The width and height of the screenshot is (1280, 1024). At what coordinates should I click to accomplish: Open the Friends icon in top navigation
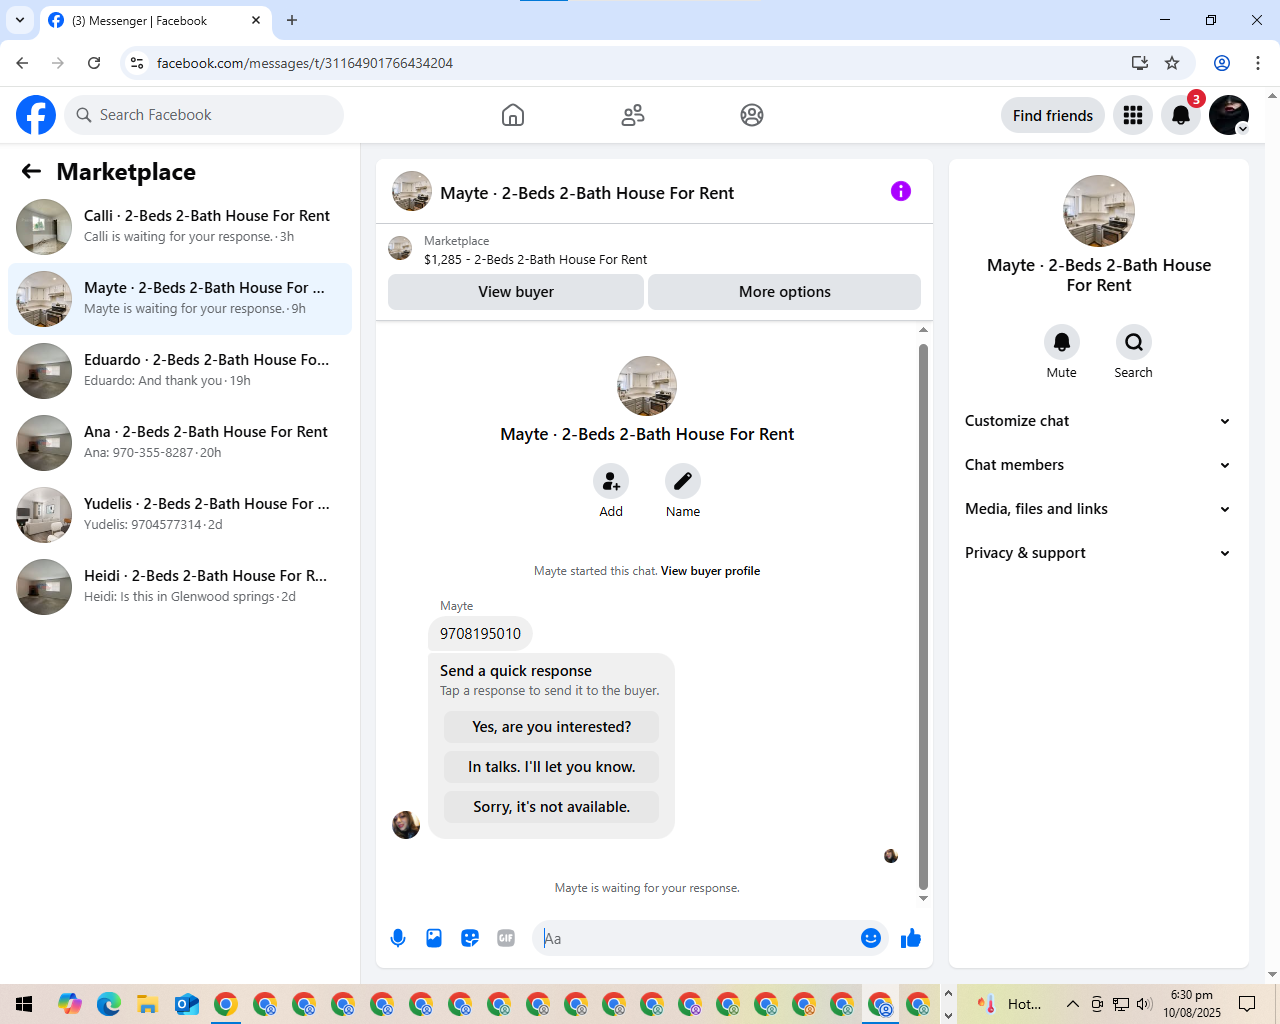click(x=633, y=115)
